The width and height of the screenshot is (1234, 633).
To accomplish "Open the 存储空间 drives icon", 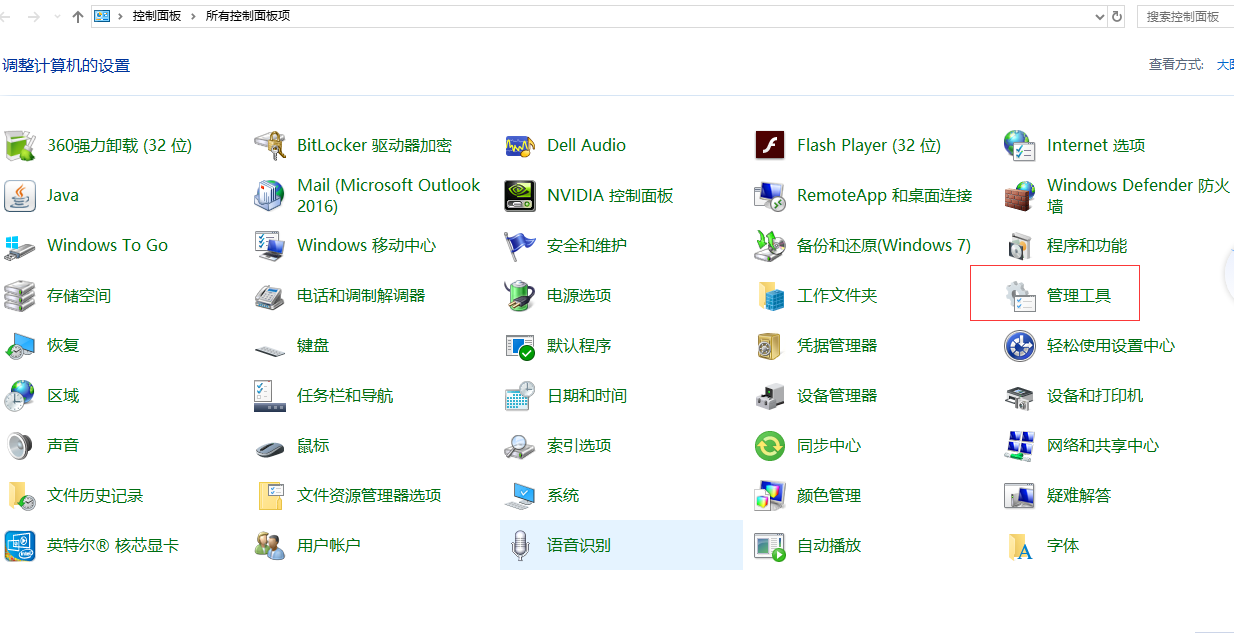I will coord(20,295).
